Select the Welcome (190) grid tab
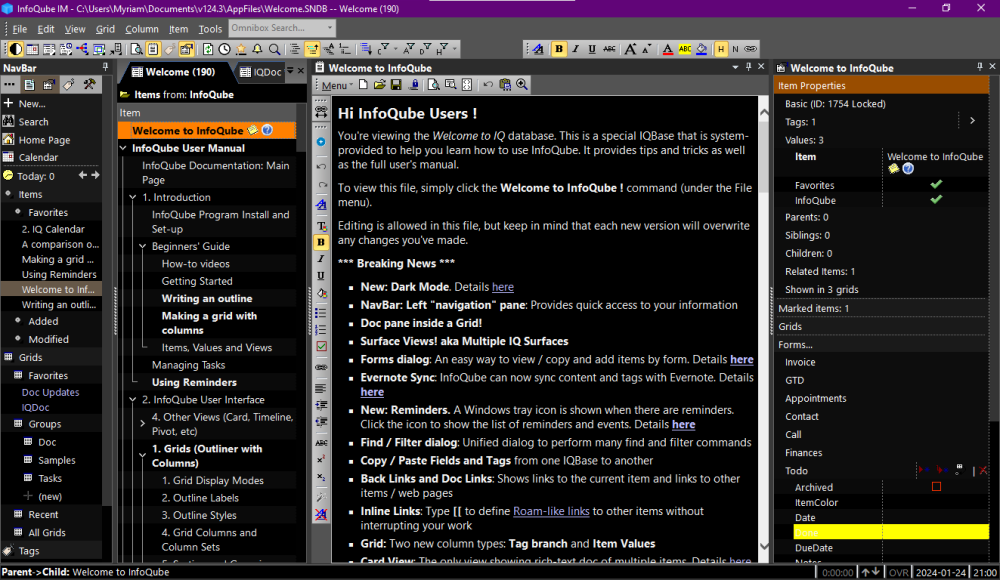Image resolution: width=1000 pixels, height=580 pixels. pos(173,72)
